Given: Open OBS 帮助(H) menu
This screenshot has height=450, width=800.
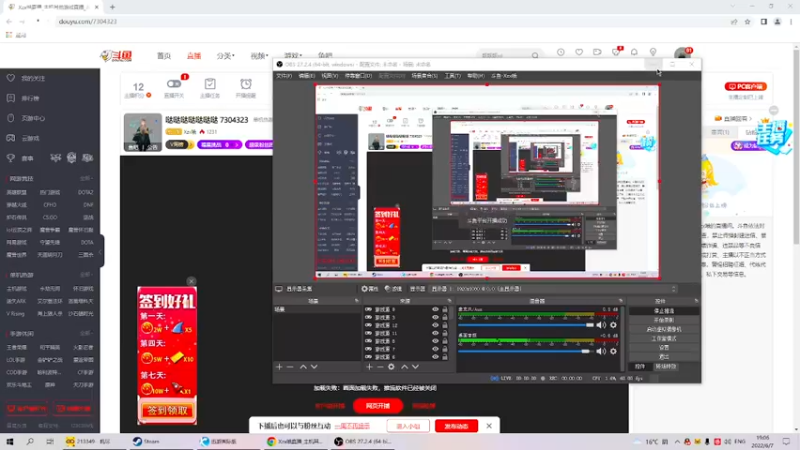Looking at the screenshot, I should (x=476, y=76).
